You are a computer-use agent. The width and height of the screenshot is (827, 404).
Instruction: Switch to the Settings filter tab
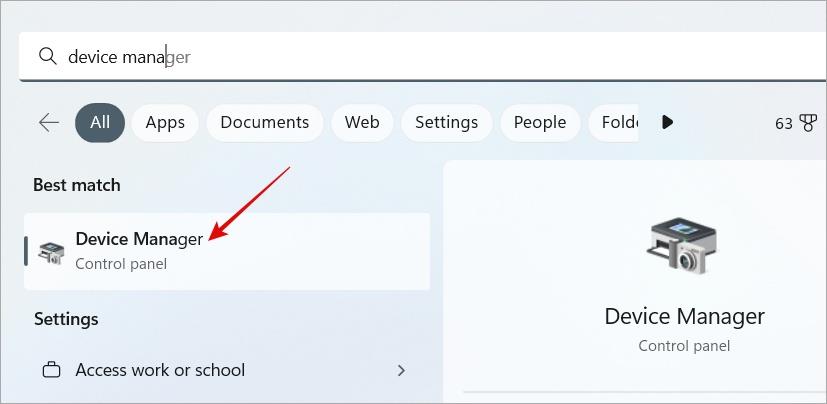(x=447, y=122)
